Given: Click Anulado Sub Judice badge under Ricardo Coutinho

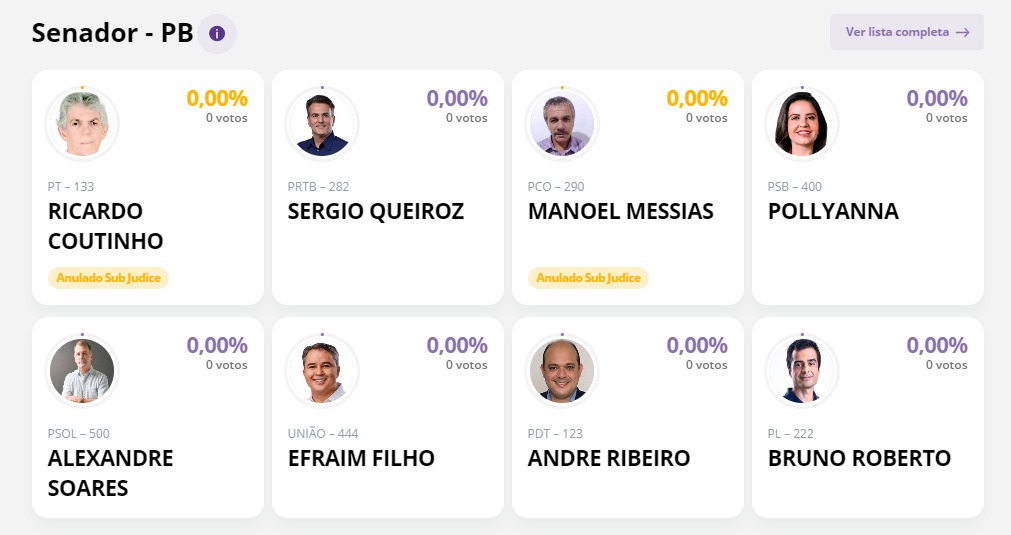Looking at the screenshot, I should (108, 277).
